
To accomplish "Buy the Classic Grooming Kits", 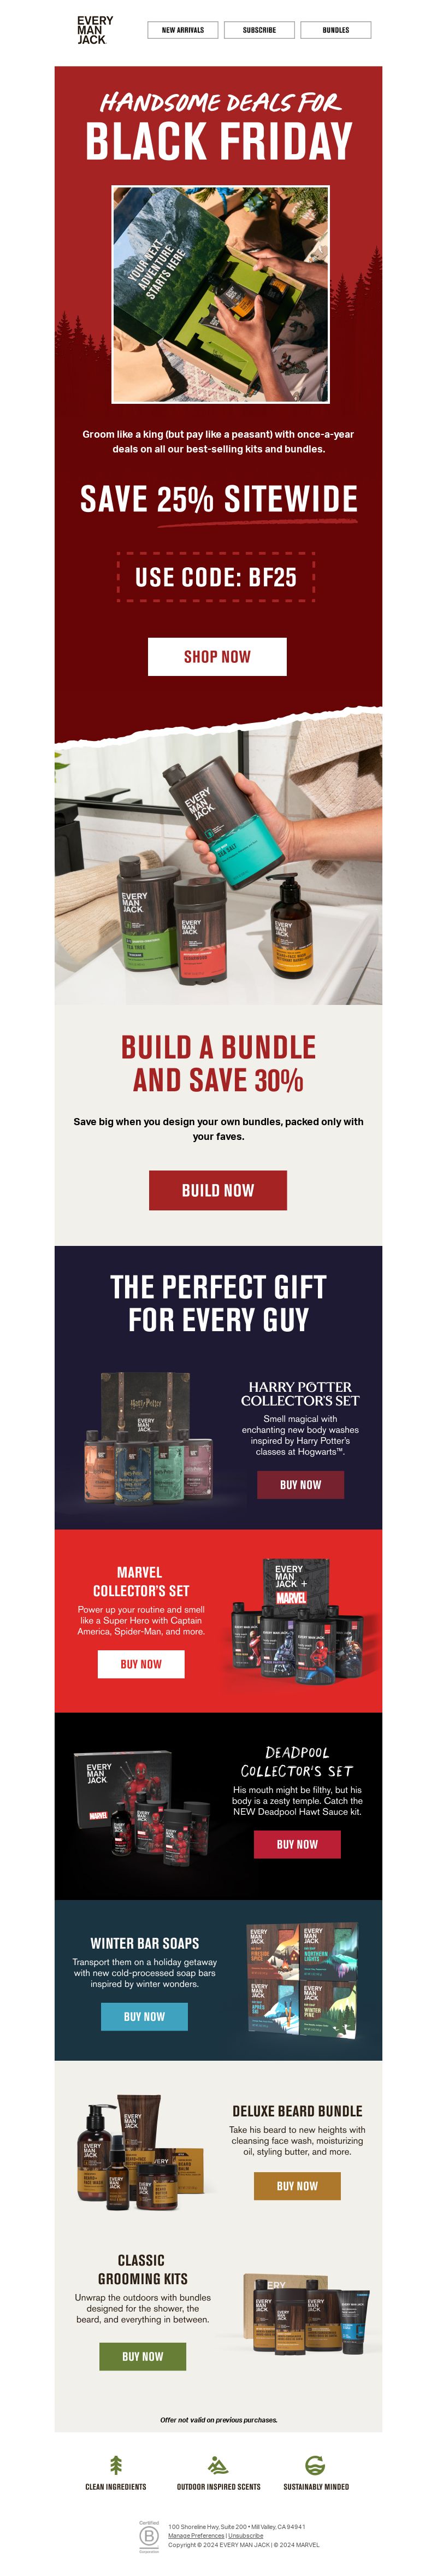I will pos(142,2356).
